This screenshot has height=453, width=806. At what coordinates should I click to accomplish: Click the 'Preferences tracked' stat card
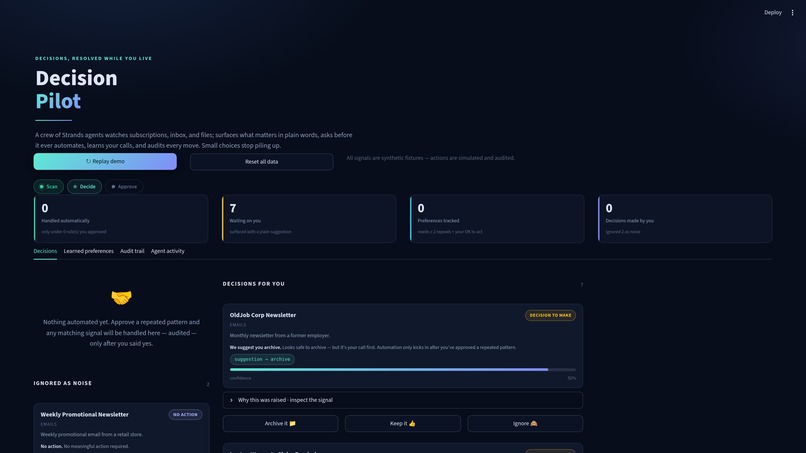point(497,219)
